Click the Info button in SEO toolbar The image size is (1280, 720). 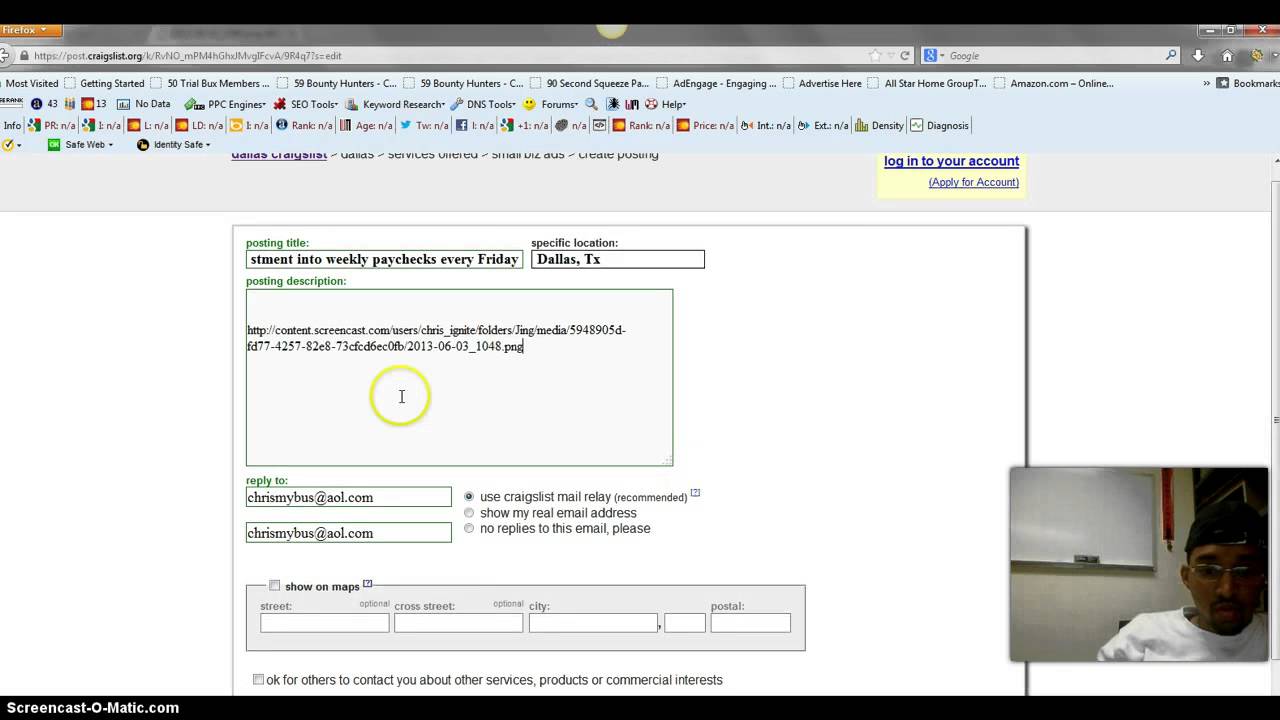[12, 126]
